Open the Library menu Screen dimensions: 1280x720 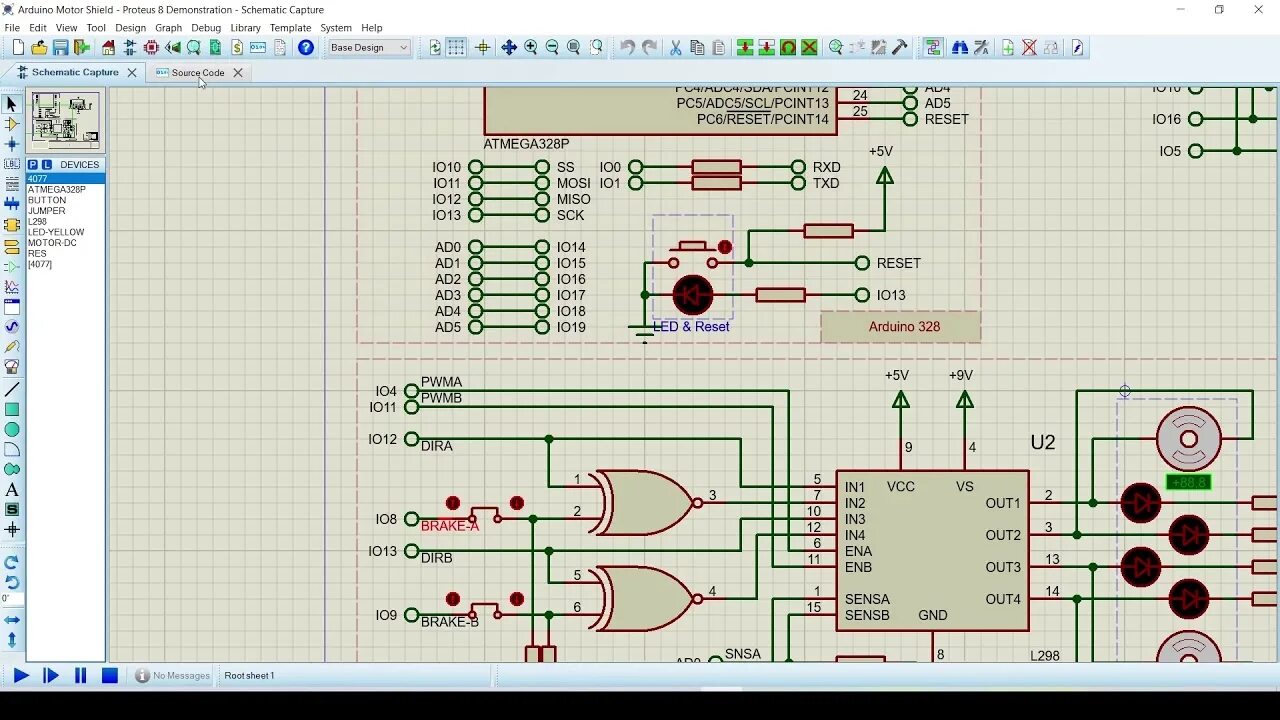click(x=245, y=28)
